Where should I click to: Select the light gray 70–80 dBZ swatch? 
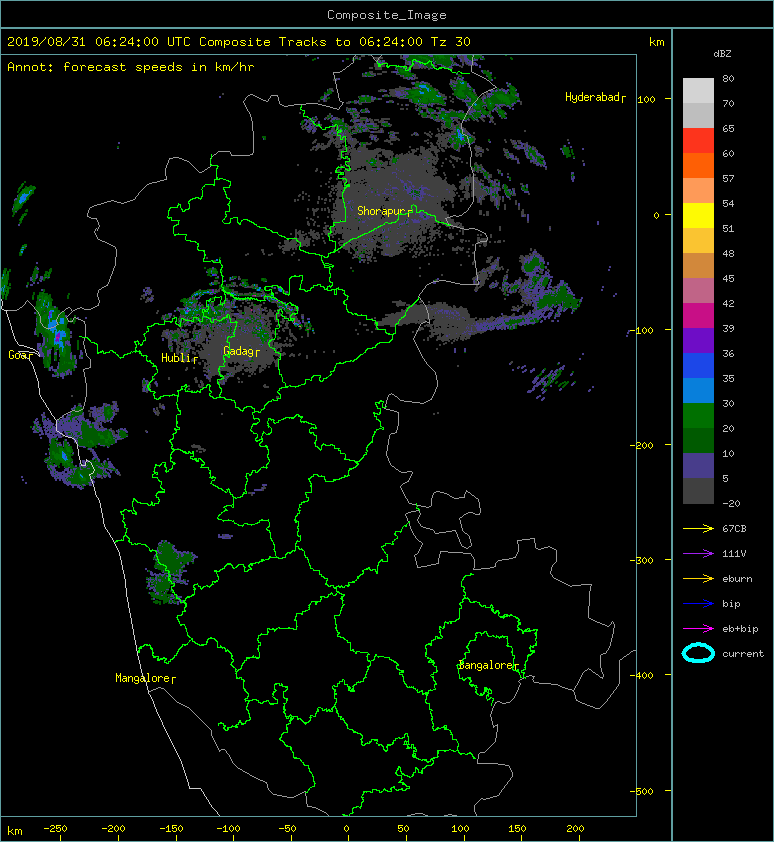click(698, 90)
